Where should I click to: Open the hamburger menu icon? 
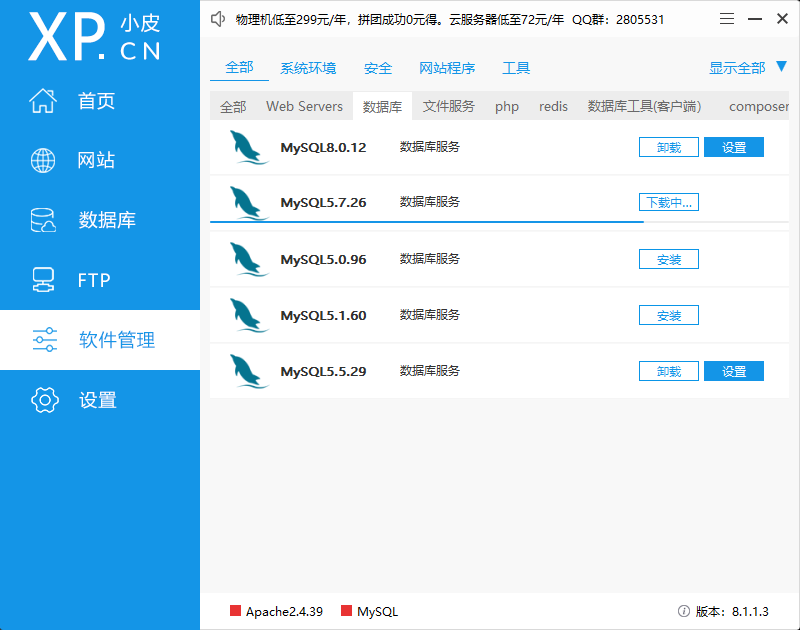[x=727, y=19]
